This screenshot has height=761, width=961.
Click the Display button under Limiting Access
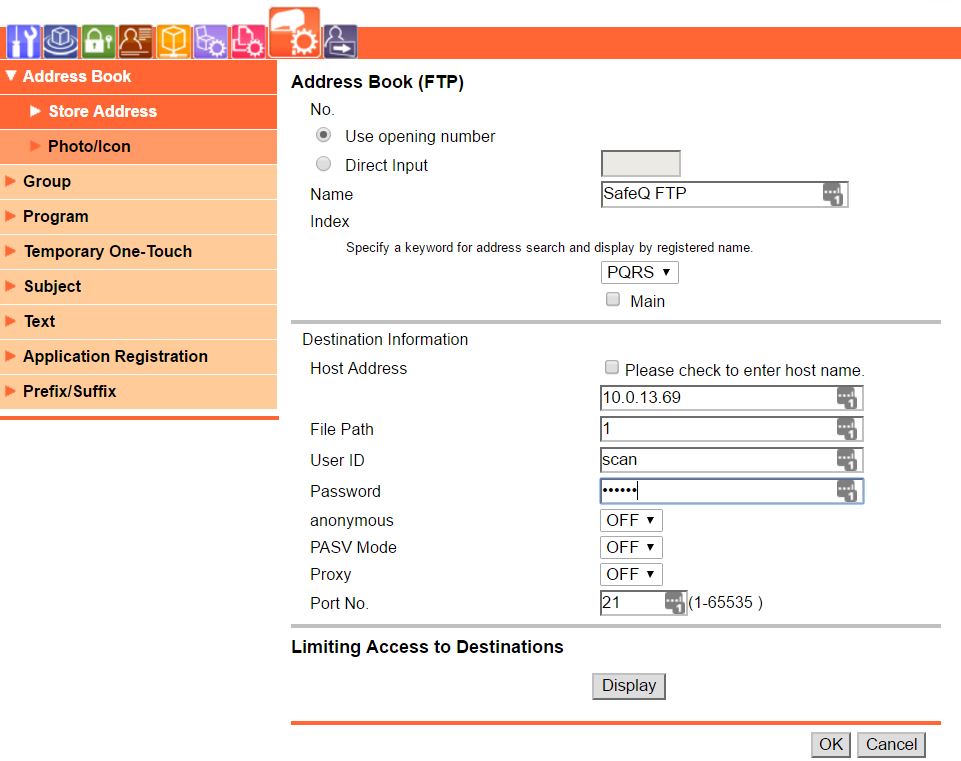pyautogui.click(x=628, y=686)
